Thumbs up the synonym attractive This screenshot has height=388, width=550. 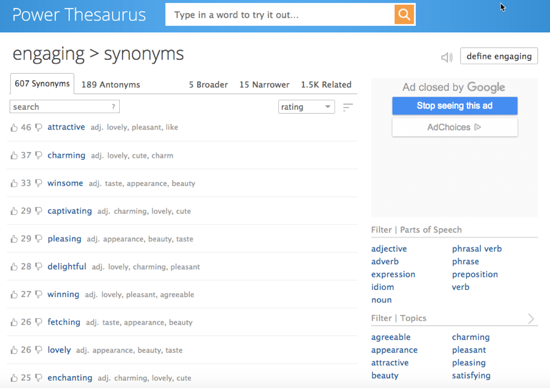click(14, 128)
